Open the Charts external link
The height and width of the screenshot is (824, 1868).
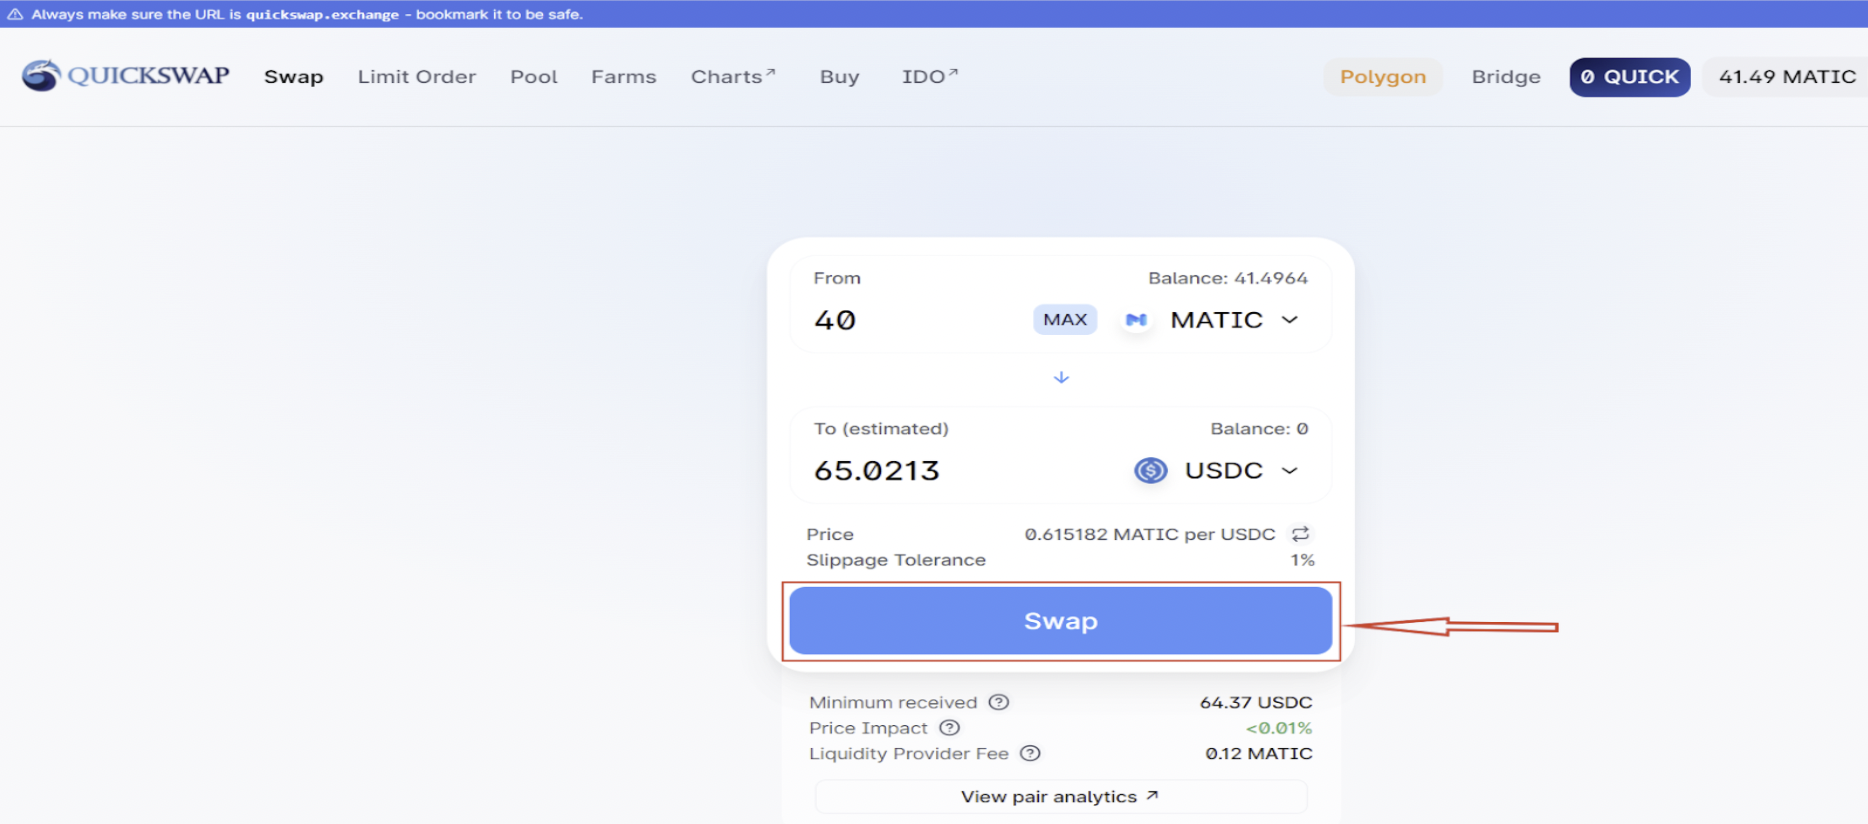click(733, 77)
